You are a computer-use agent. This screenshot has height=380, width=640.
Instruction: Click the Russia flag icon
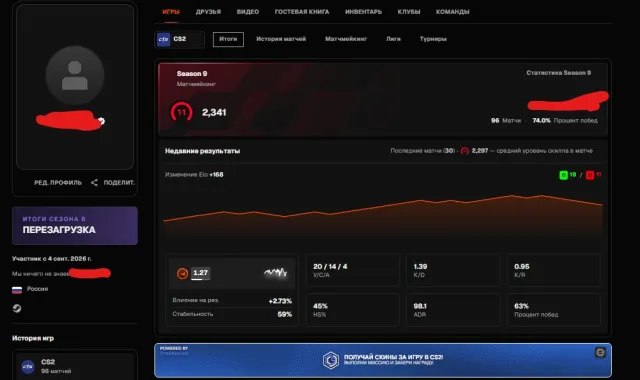click(17, 290)
